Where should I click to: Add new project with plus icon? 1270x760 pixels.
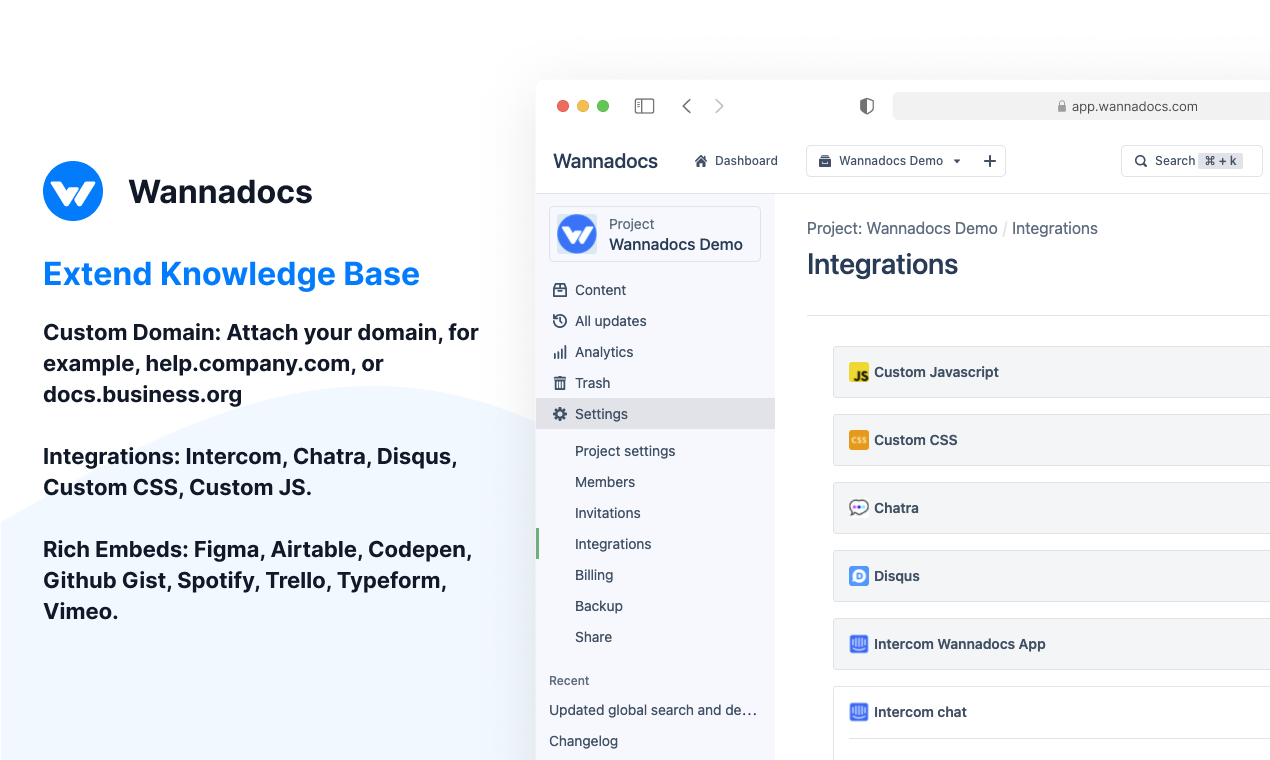coord(990,161)
